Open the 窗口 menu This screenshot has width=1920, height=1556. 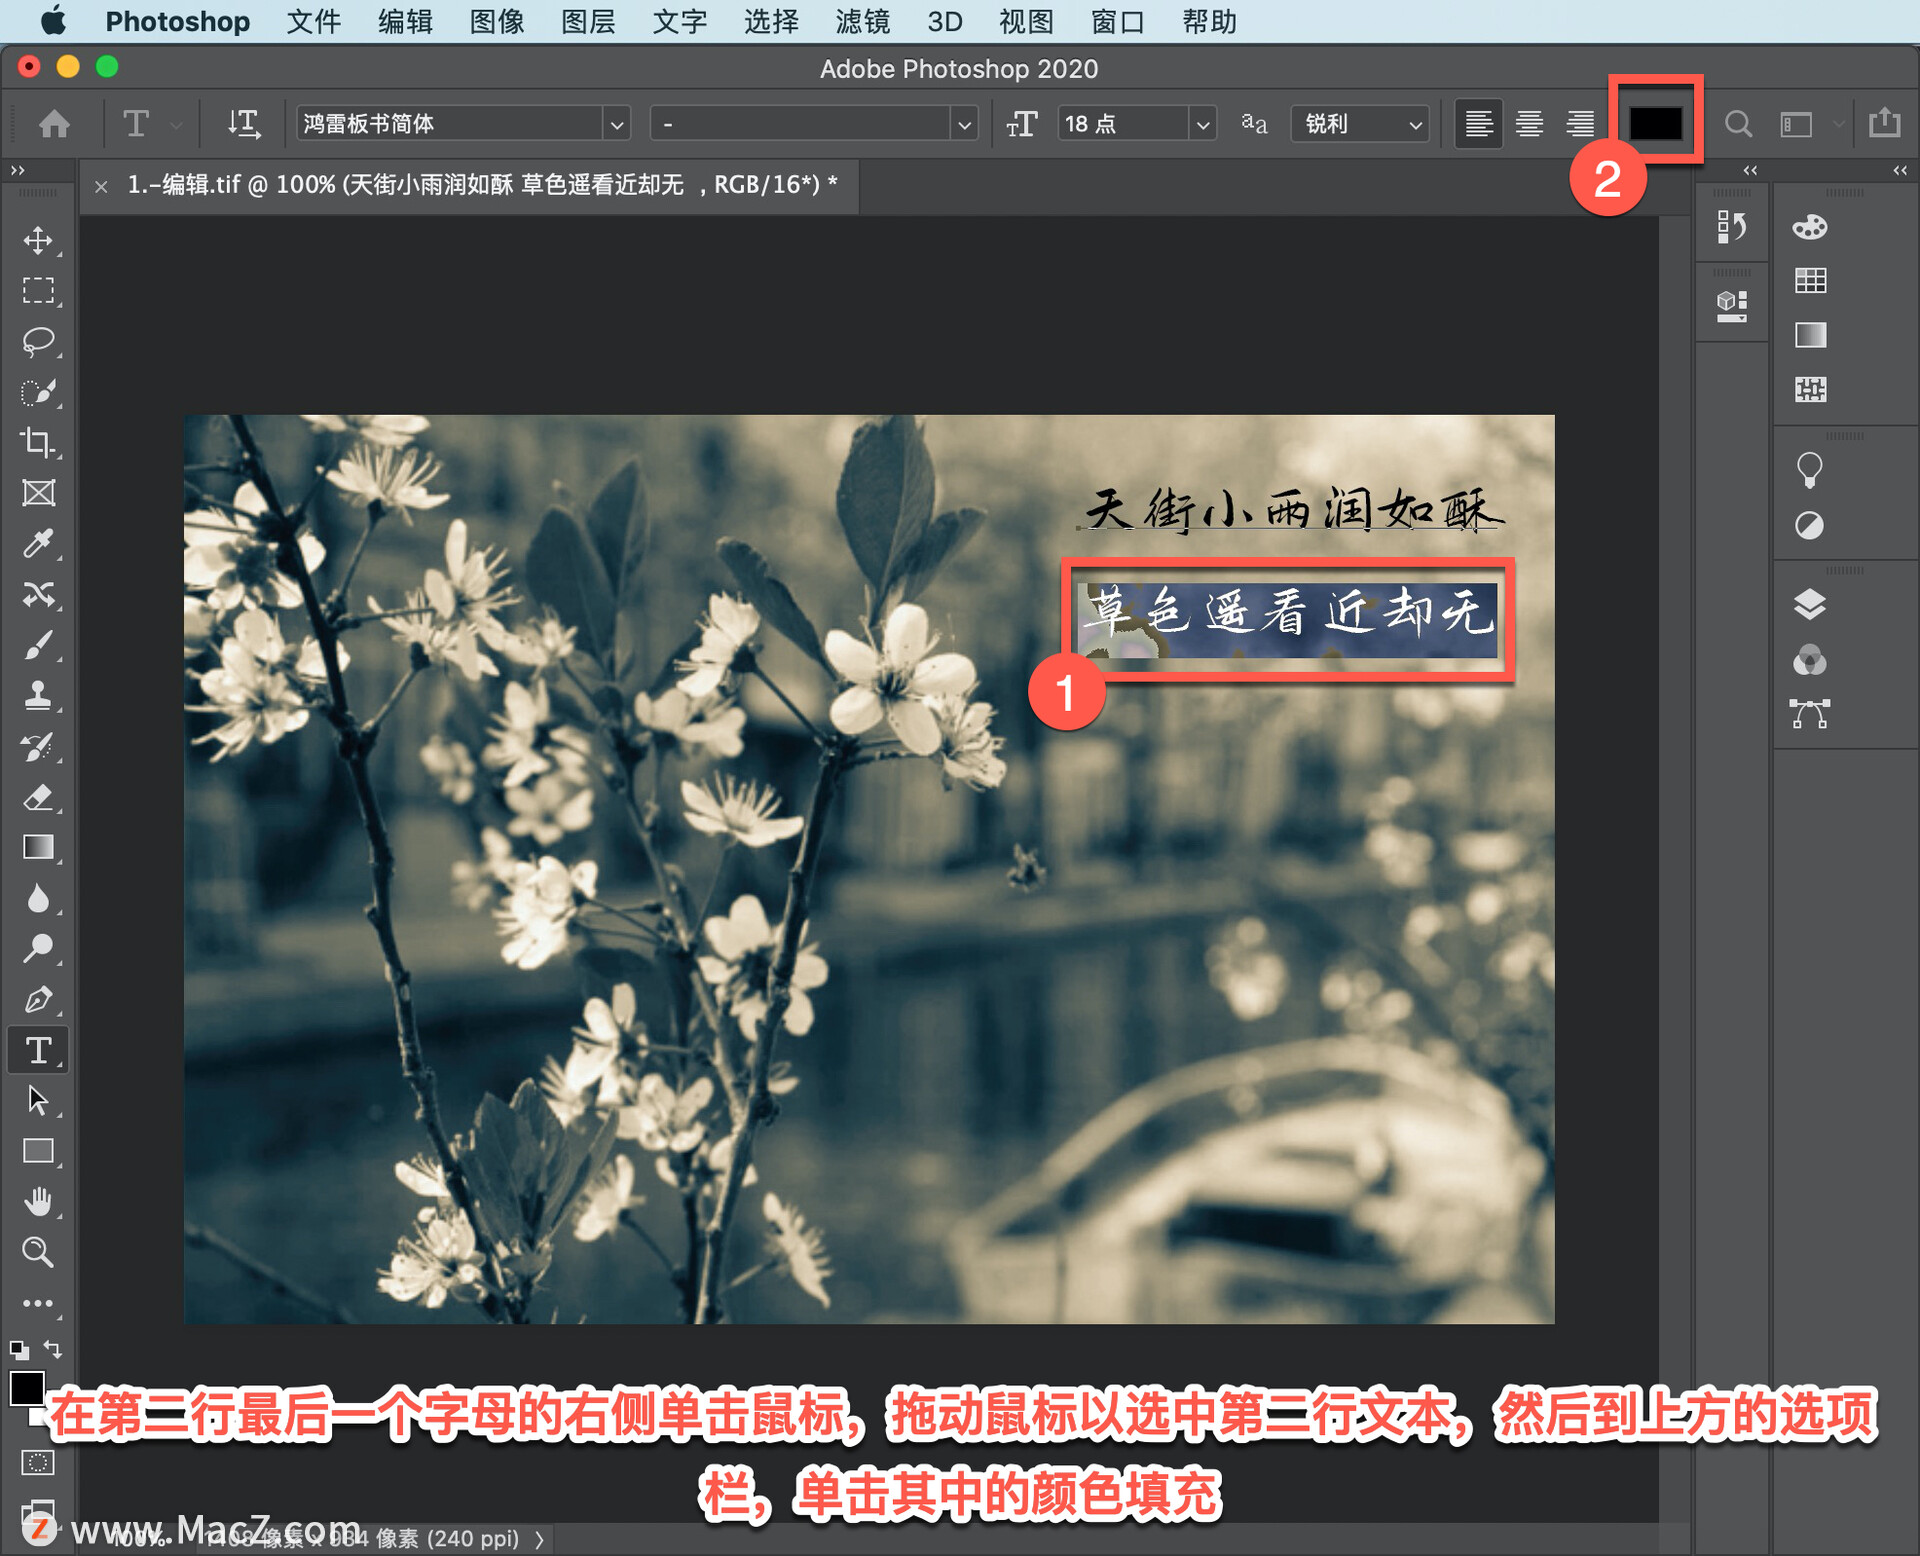point(1117,21)
